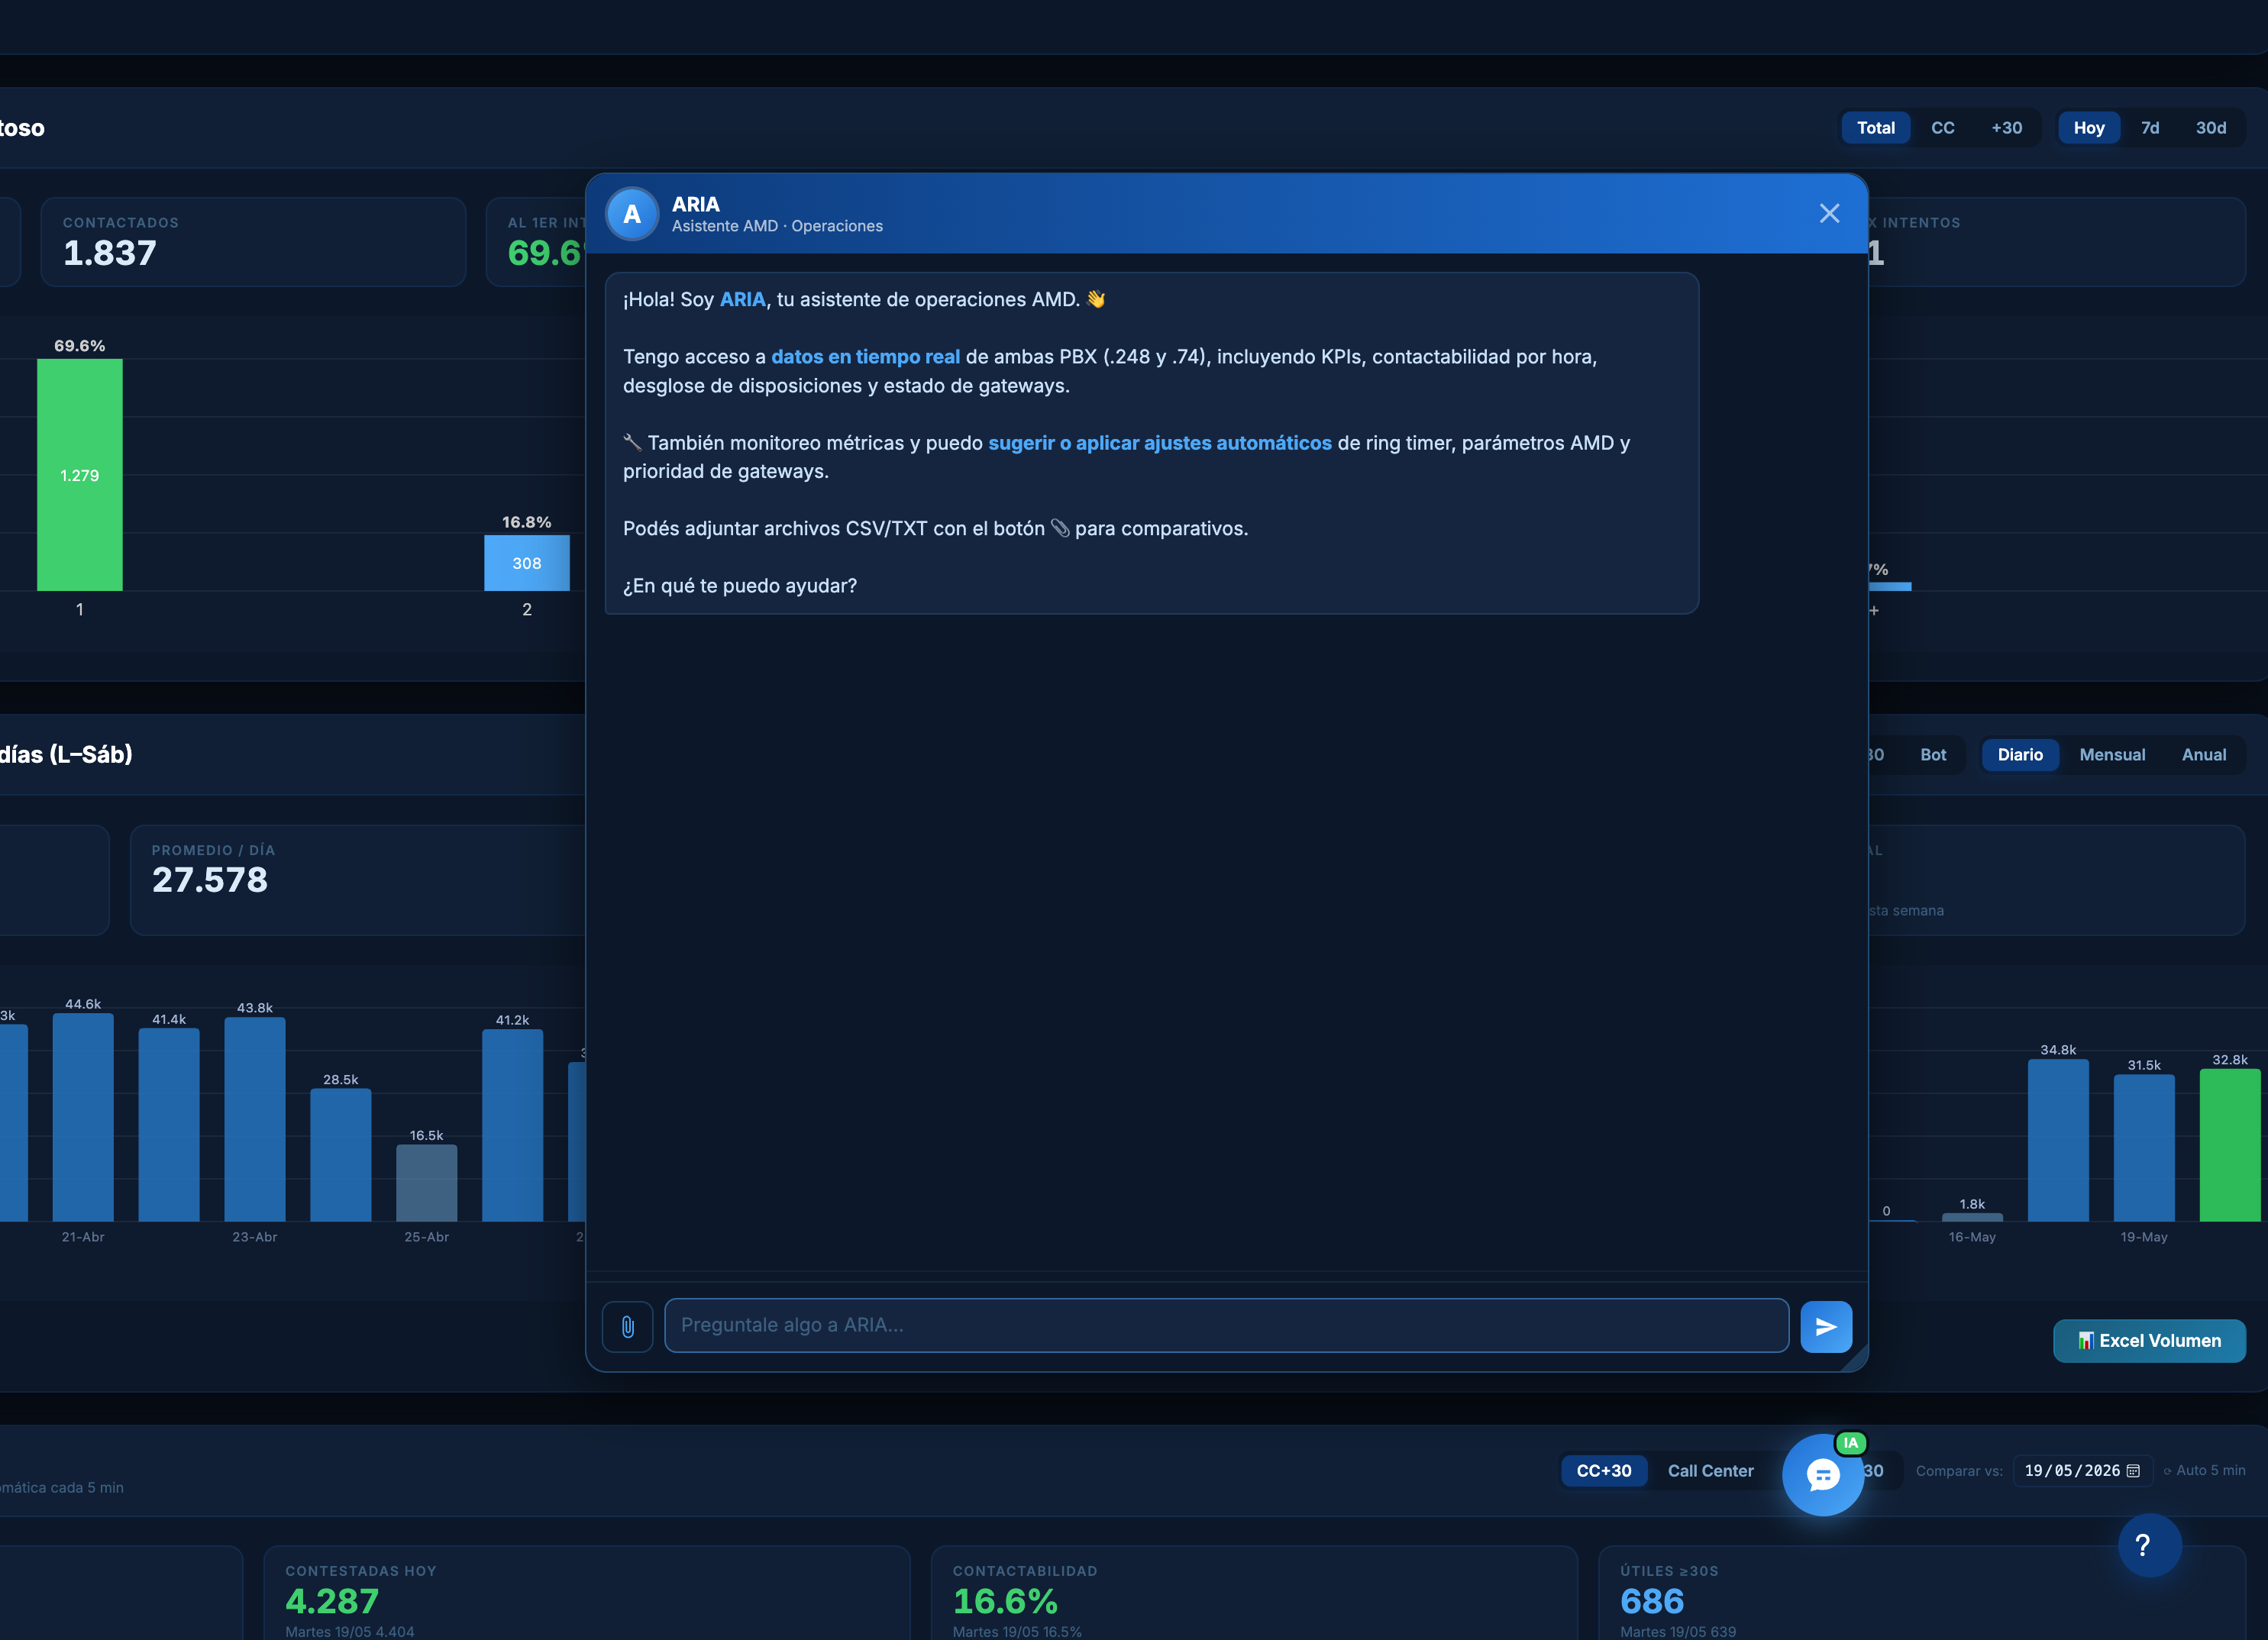
Task: Switch the volume chart to Mensual
Action: click(x=2112, y=755)
